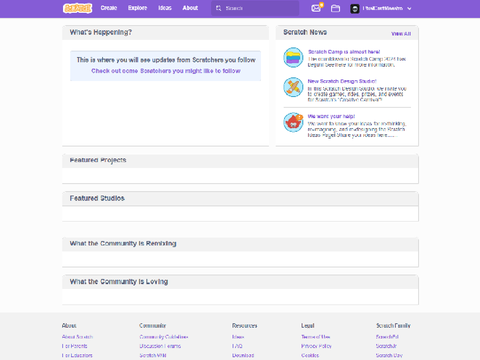Open the Ideas navigation item

click(165, 8)
